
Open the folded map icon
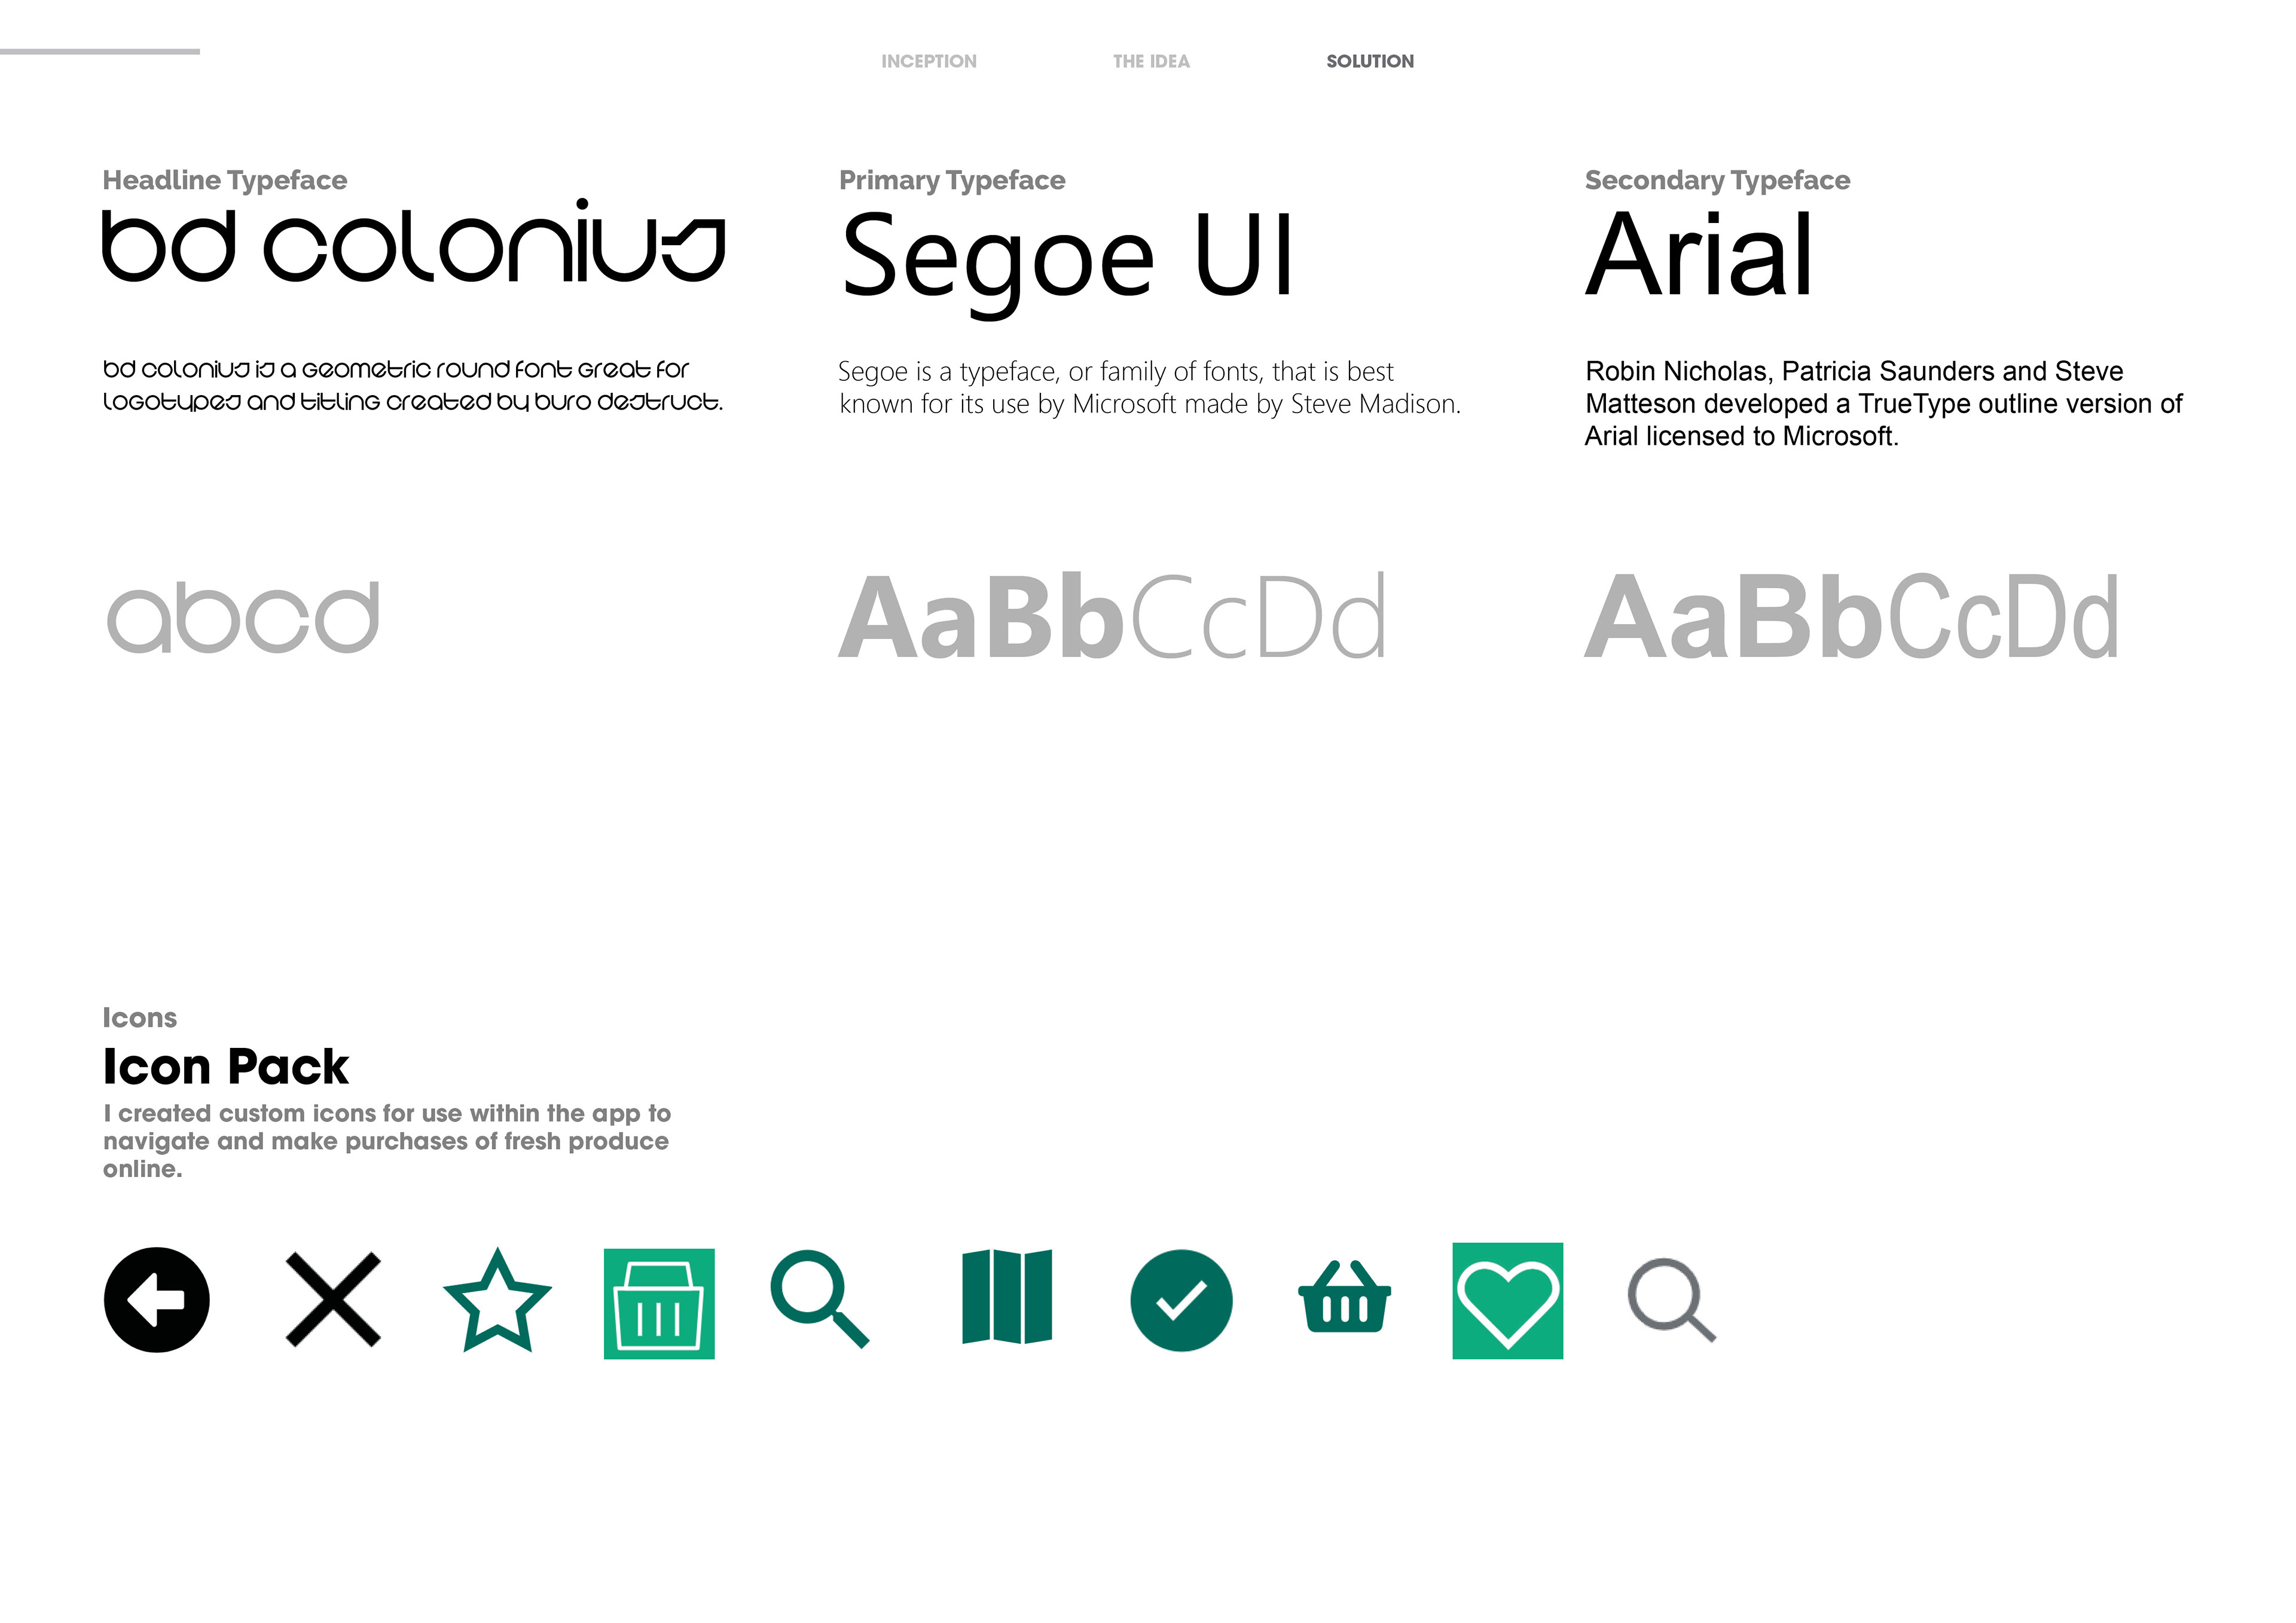(1007, 1296)
